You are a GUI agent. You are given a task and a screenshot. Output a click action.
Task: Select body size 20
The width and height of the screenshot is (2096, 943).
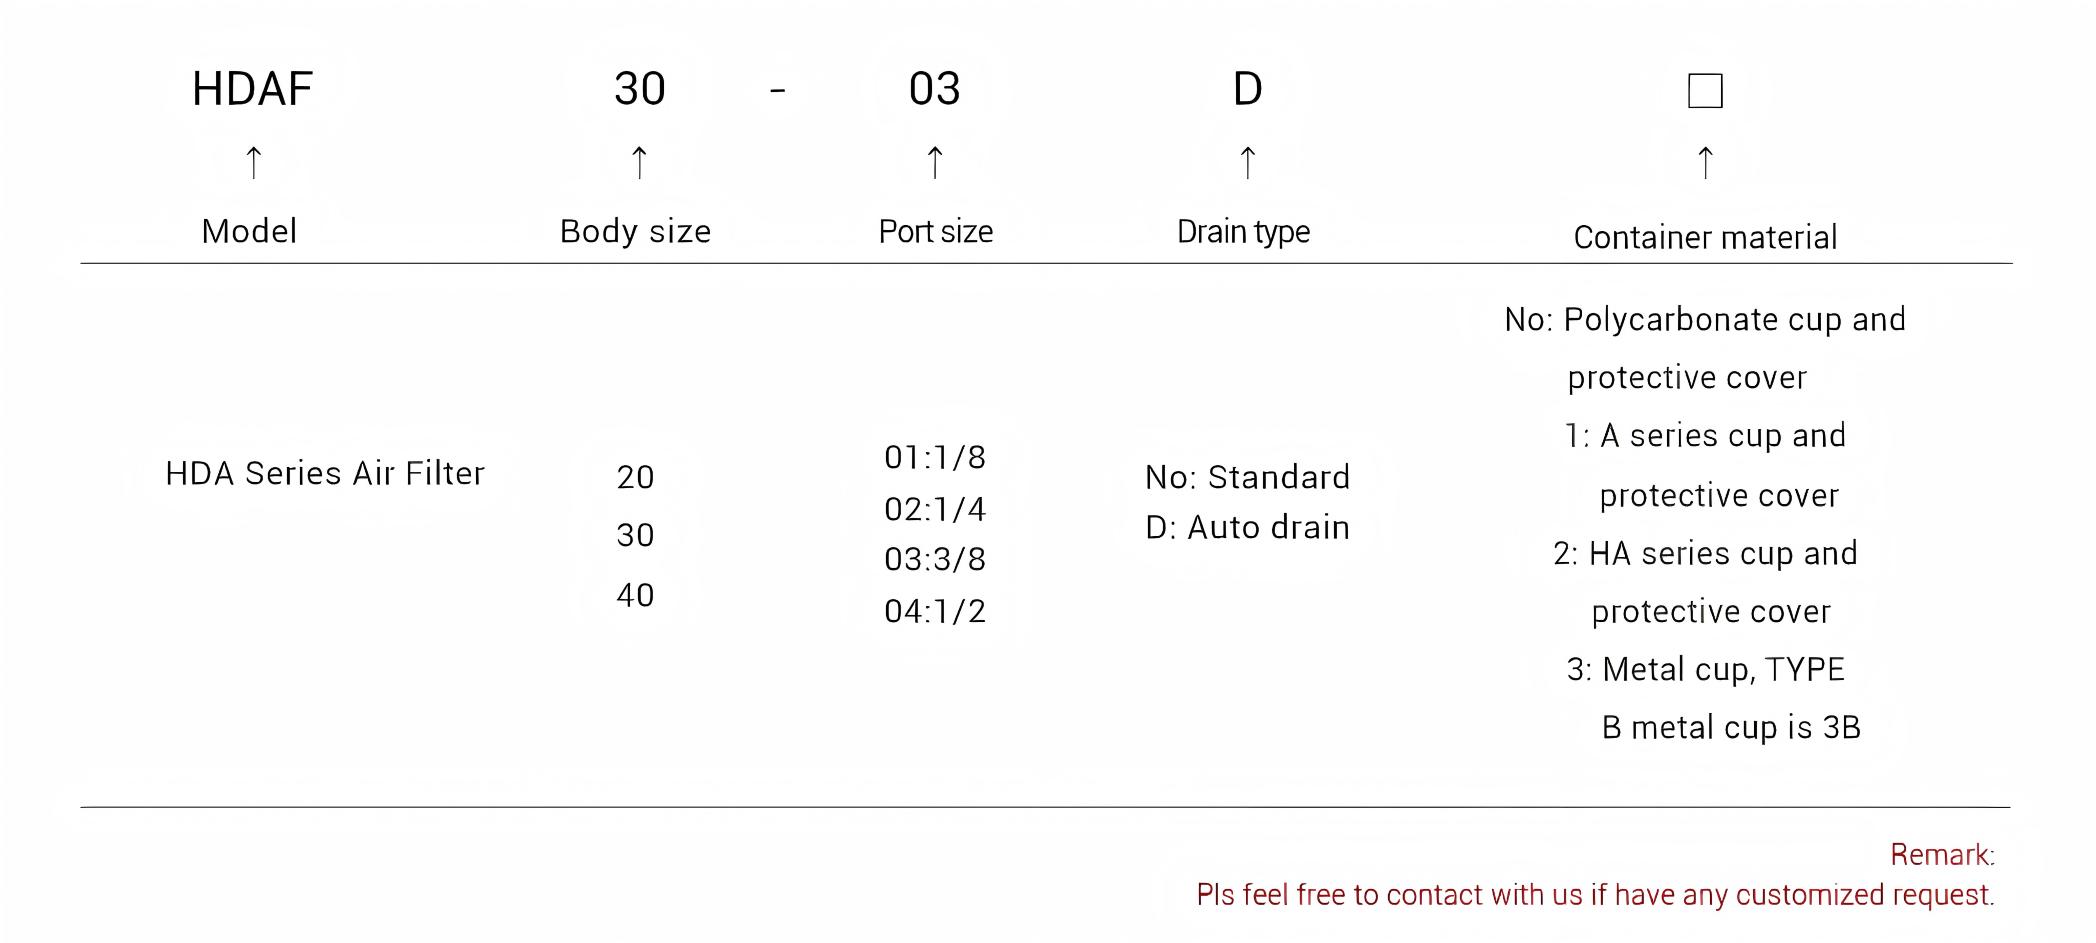(x=635, y=477)
